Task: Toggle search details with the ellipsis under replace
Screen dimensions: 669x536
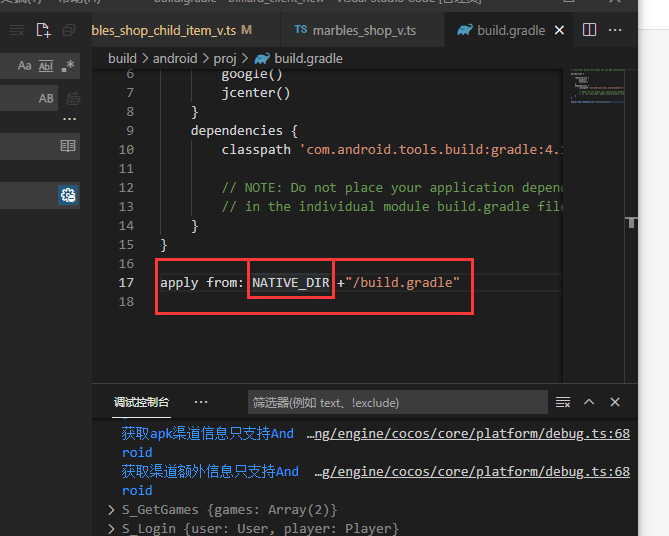Action: click(70, 119)
